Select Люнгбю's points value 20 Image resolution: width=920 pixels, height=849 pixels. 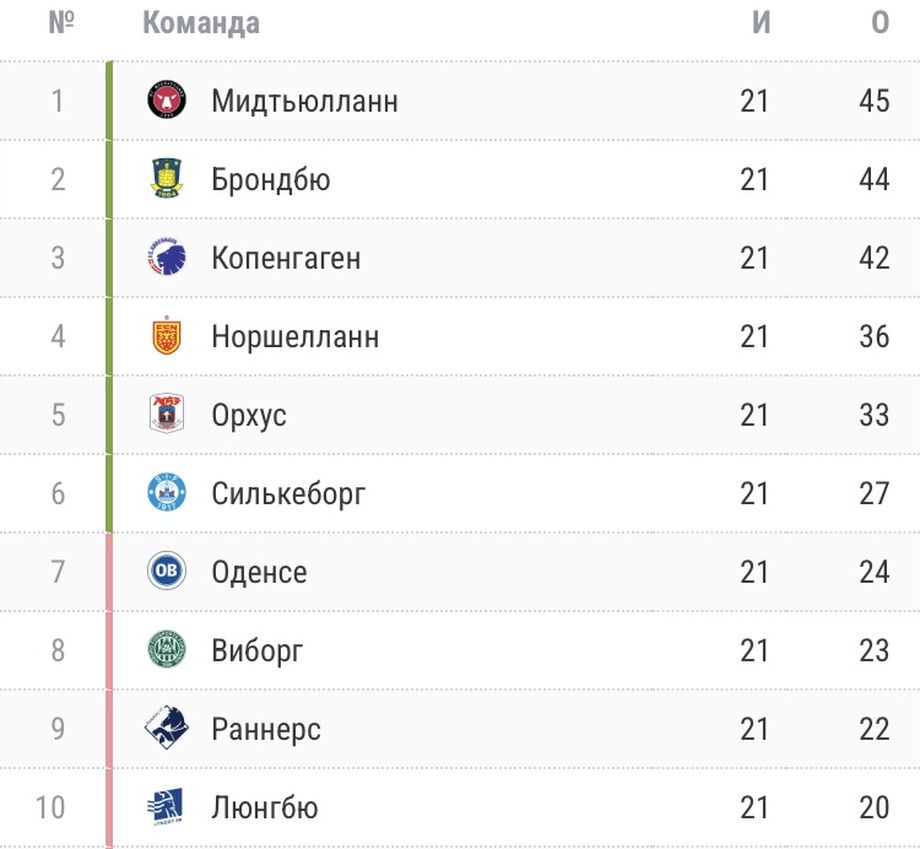coord(874,806)
